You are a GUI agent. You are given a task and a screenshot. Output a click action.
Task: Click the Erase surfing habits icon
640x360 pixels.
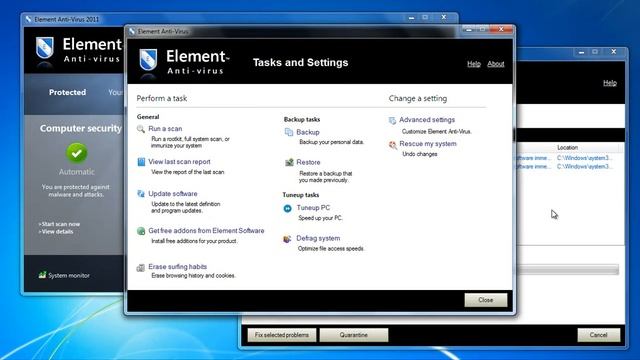coord(141,267)
